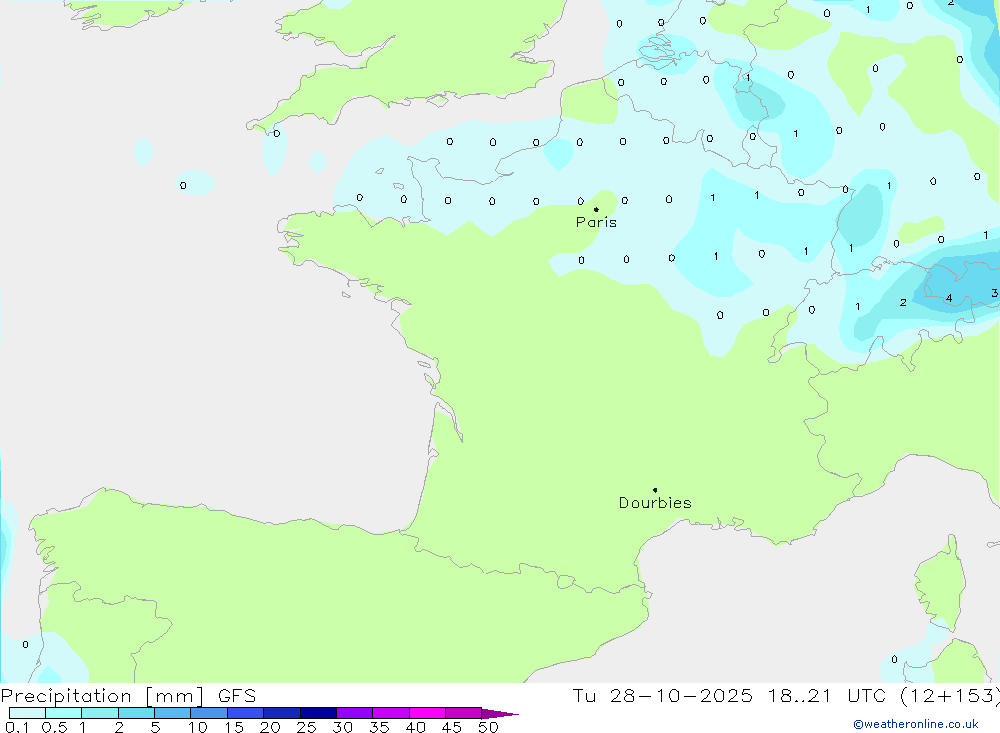Pick the legend swatch between 30 and 35
The width and height of the screenshot is (1000, 733).
click(x=355, y=713)
